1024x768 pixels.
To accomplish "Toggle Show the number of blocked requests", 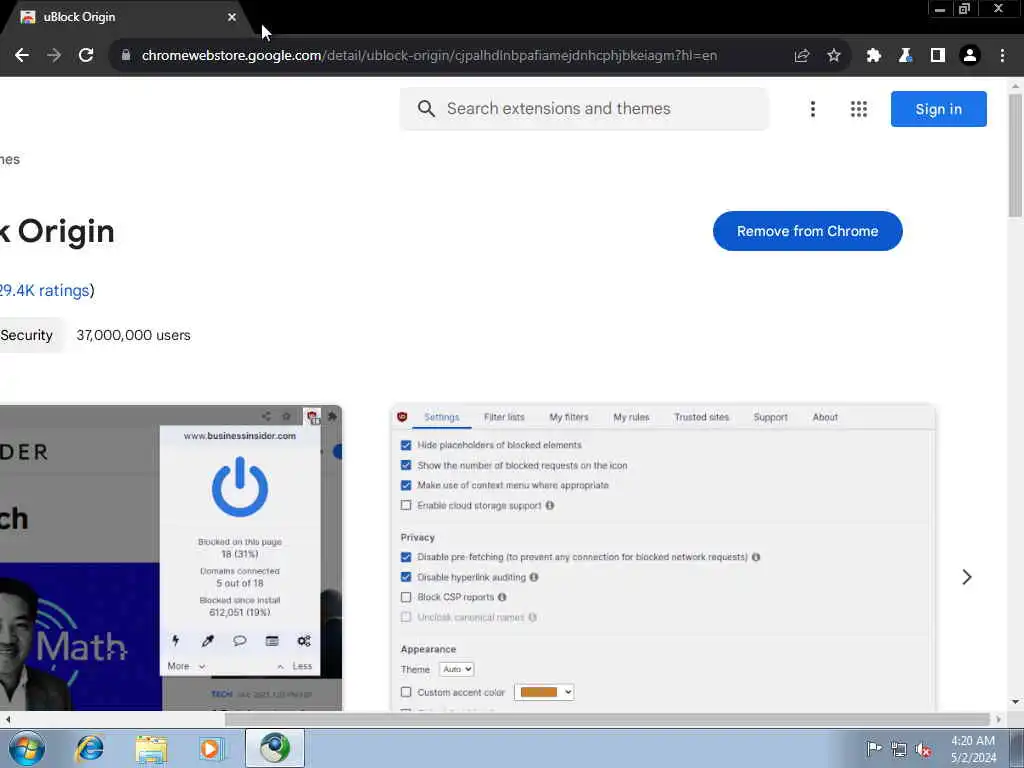I will pyautogui.click(x=406, y=466).
